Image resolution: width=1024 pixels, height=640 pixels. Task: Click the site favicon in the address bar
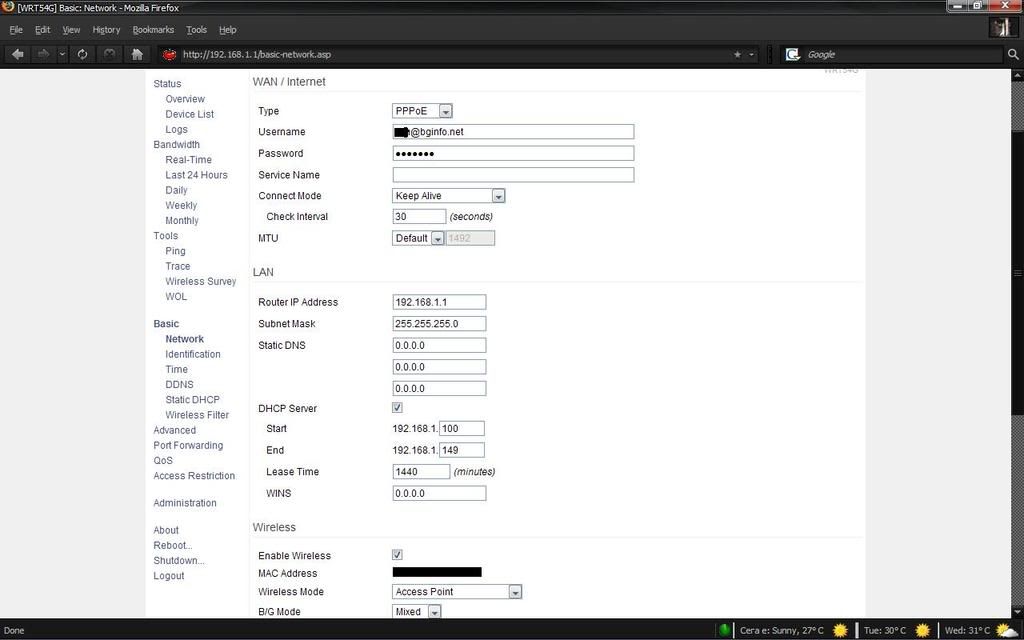point(169,54)
